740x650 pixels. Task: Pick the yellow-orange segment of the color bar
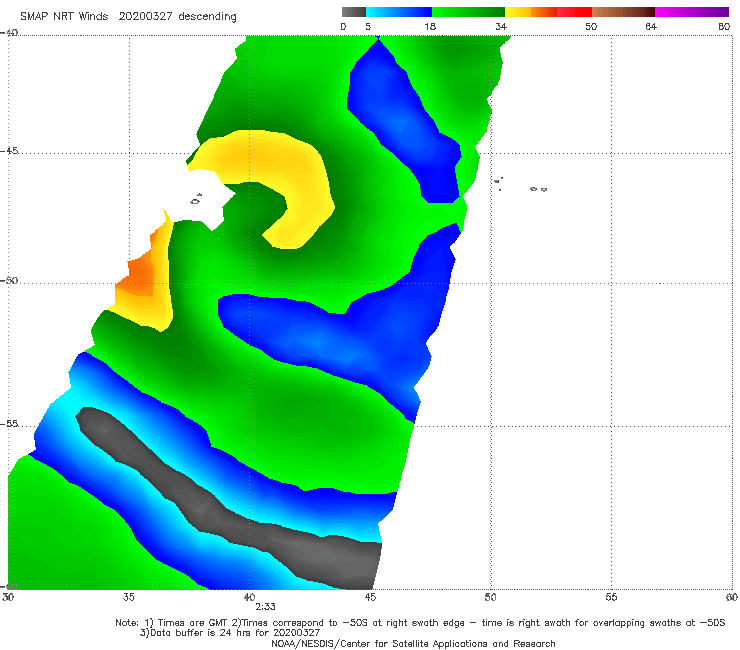tap(531, 12)
